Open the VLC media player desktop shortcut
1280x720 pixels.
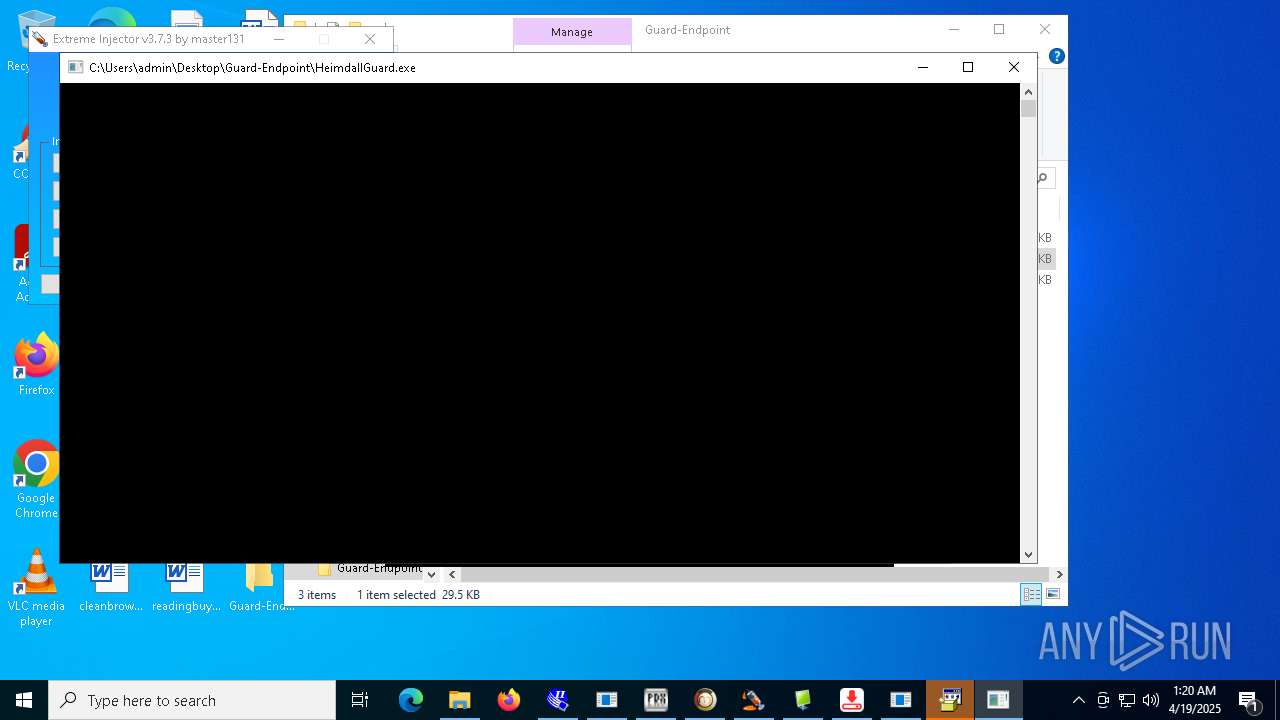[x=36, y=588]
